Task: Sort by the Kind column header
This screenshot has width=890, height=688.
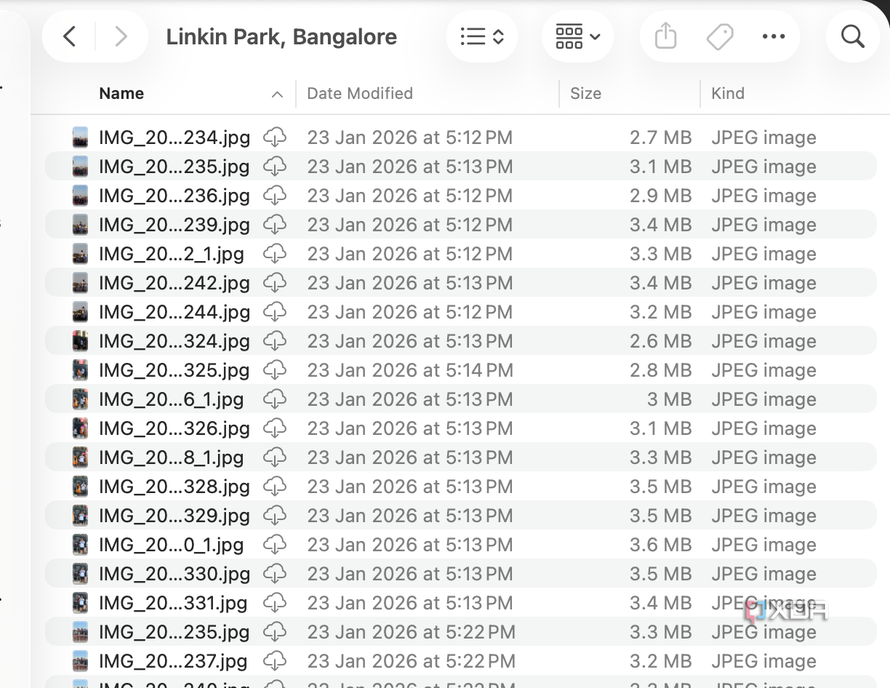Action: [x=727, y=93]
